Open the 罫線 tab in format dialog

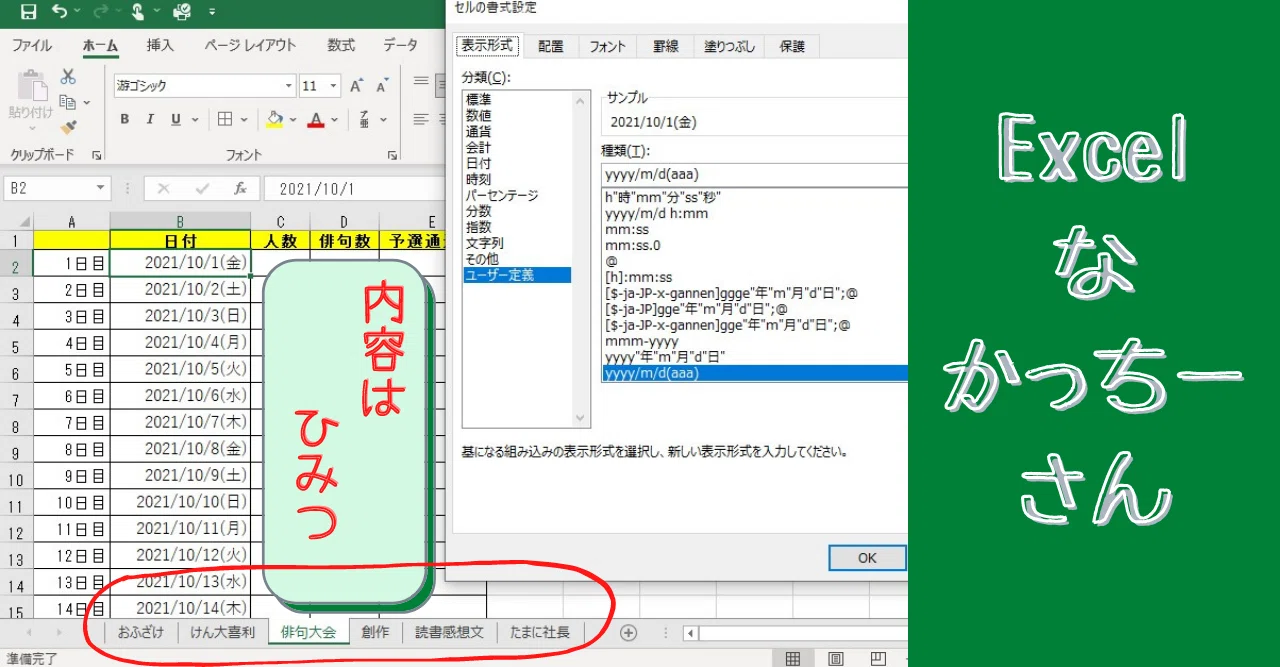click(665, 46)
